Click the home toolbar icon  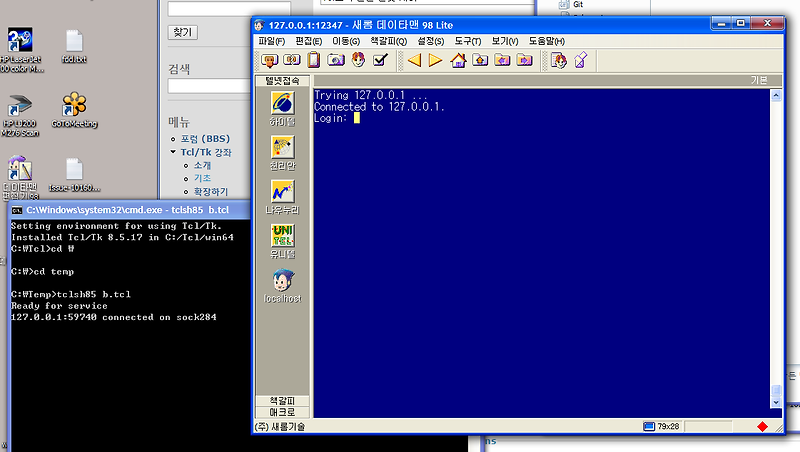coord(458,60)
